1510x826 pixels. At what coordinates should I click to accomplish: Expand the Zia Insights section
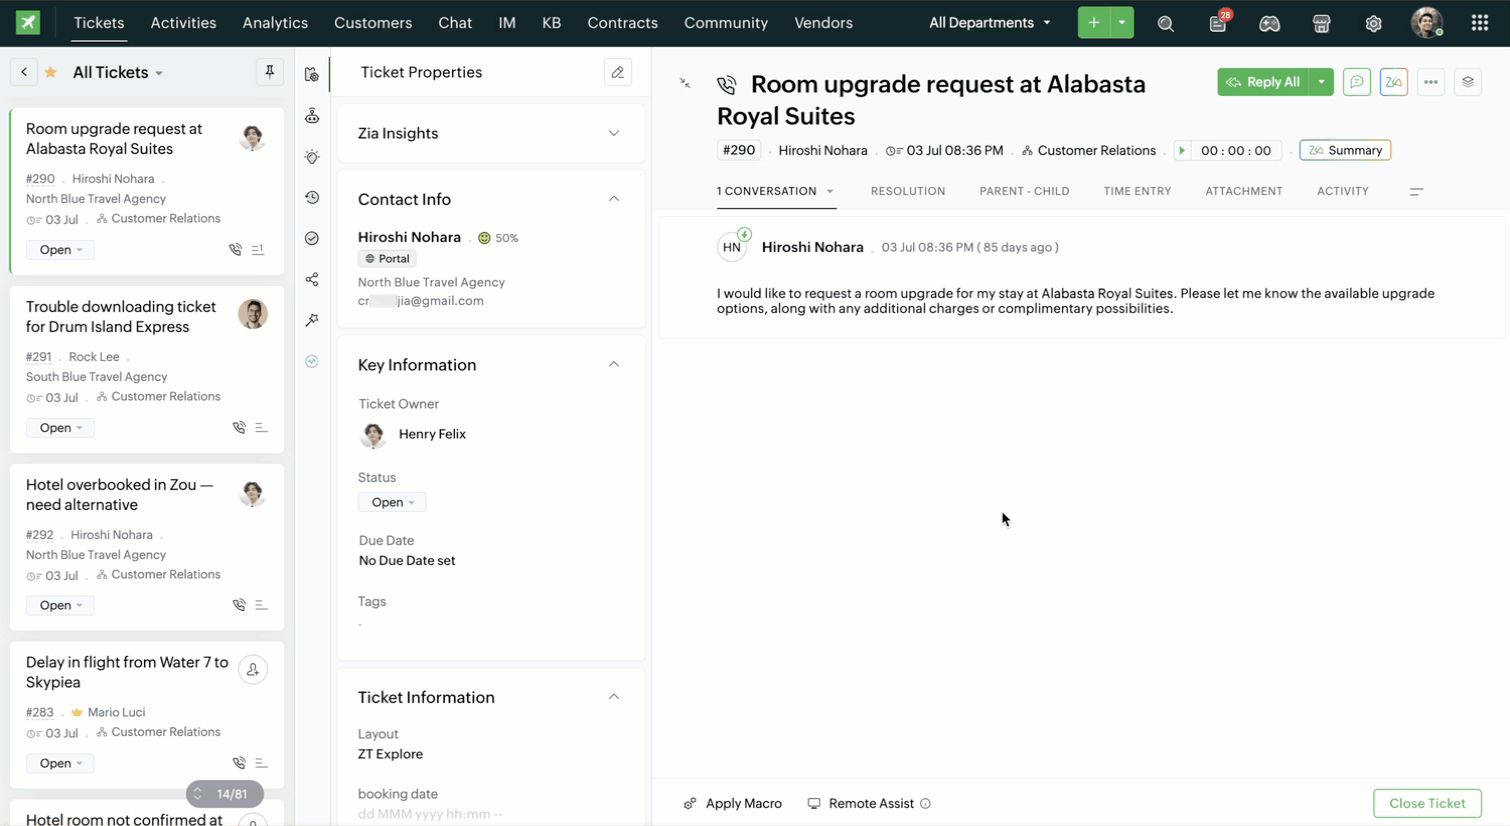click(613, 133)
